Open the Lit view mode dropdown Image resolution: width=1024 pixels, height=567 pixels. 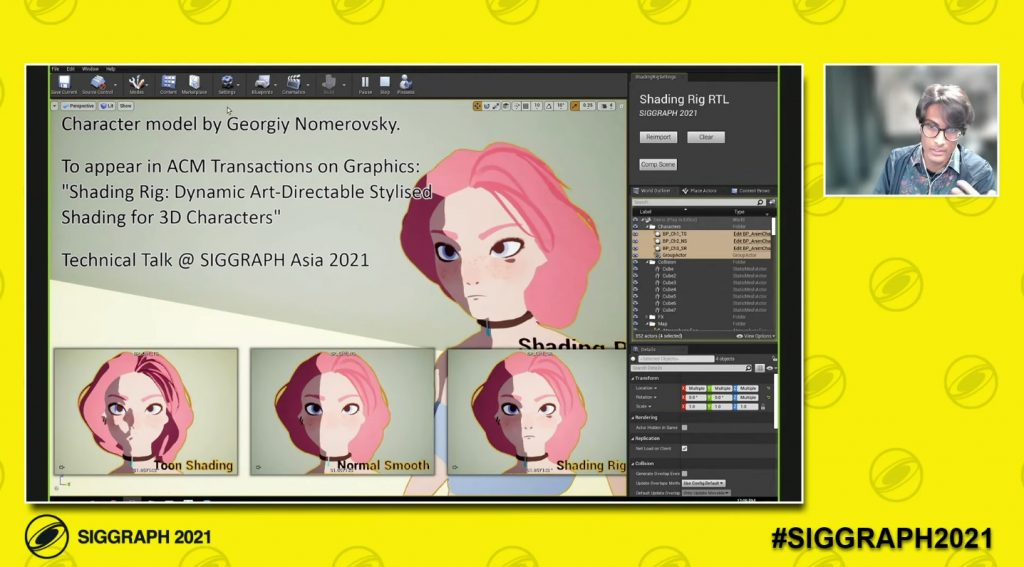pyautogui.click(x=107, y=106)
